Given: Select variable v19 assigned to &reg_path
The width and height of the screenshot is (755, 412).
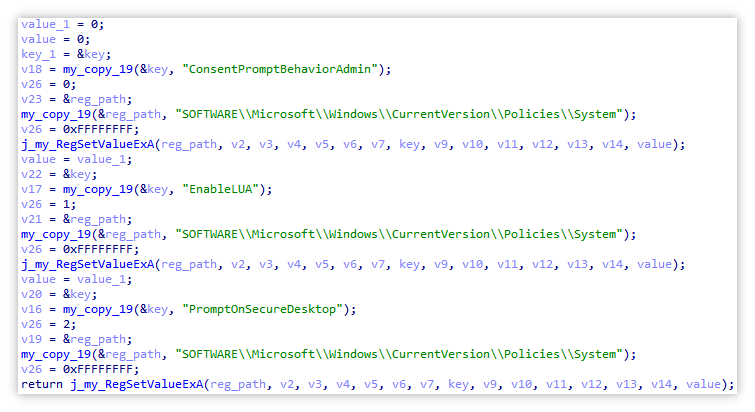Looking at the screenshot, I should 32,339.
